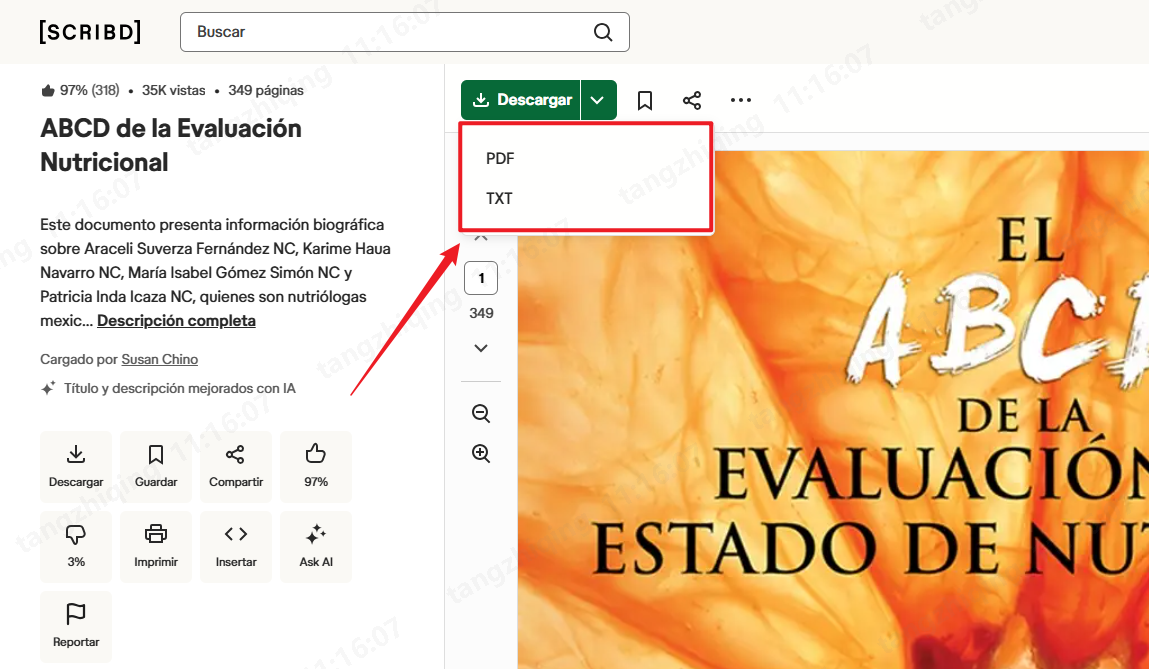Click the search magnifier icon
The image size is (1149, 669).
(x=602, y=32)
